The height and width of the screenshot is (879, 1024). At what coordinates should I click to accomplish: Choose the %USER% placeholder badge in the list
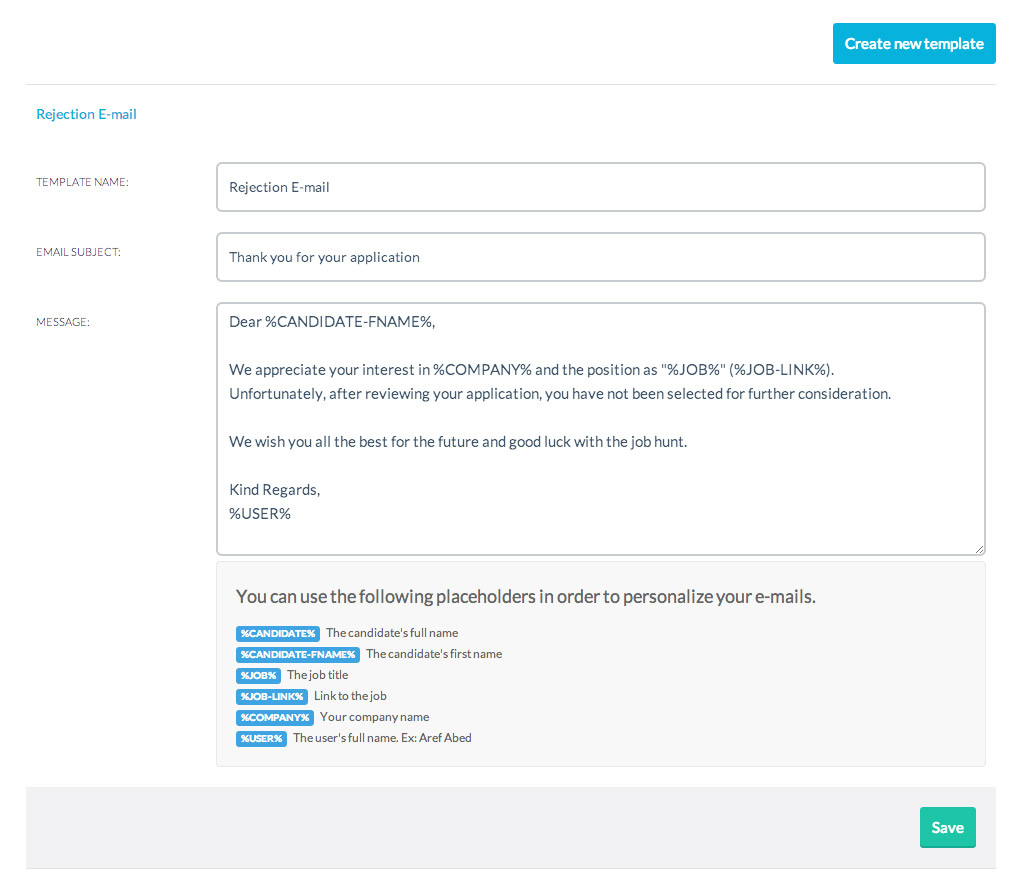[x=262, y=738]
